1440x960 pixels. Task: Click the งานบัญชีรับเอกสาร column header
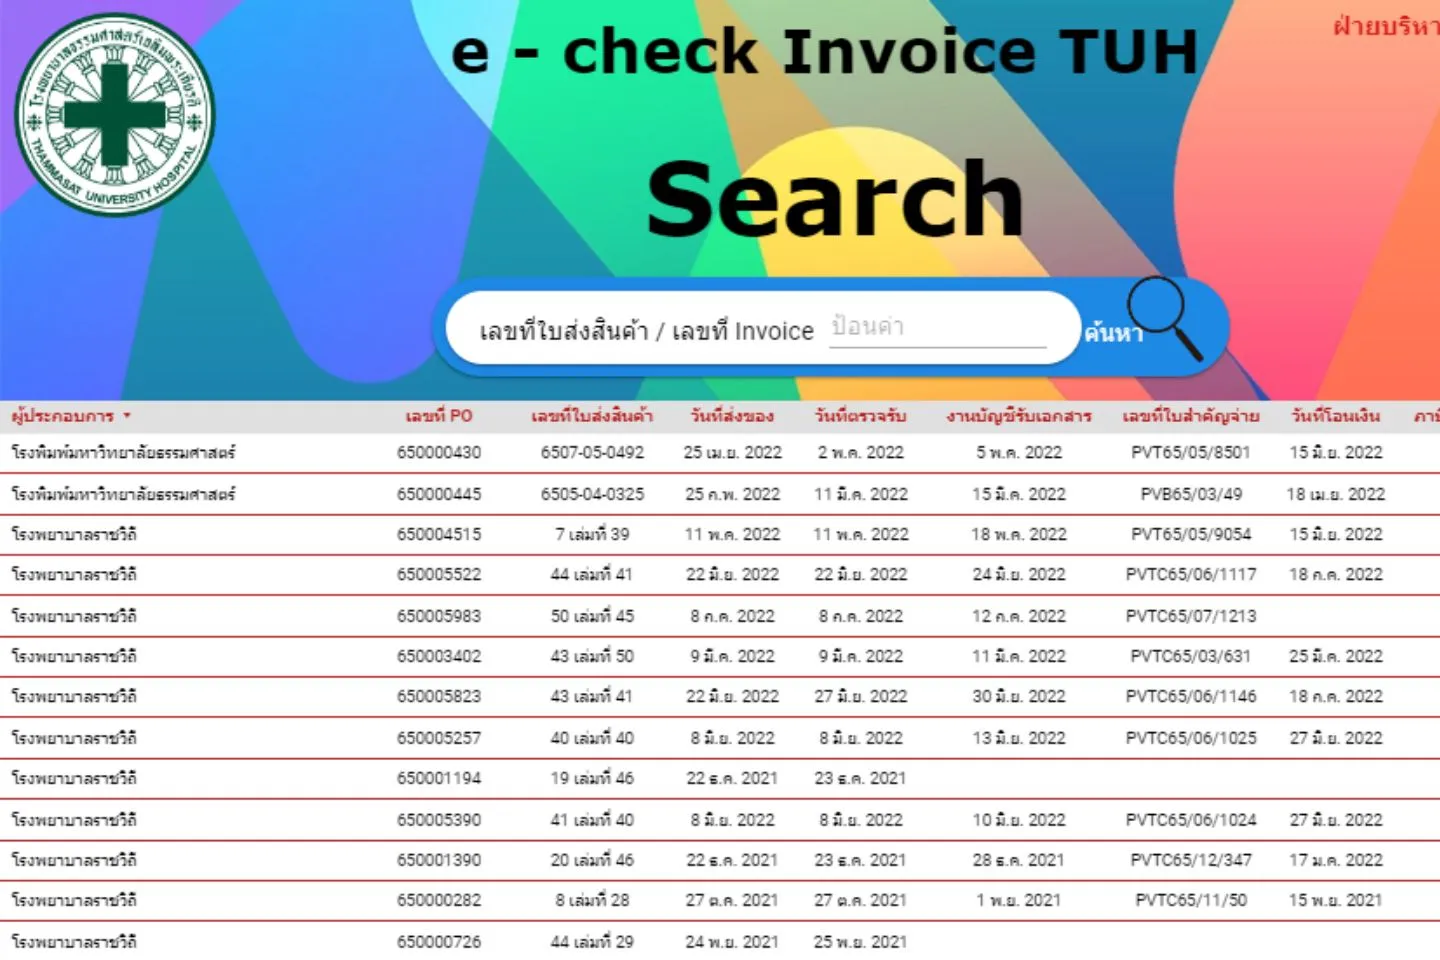(1019, 416)
